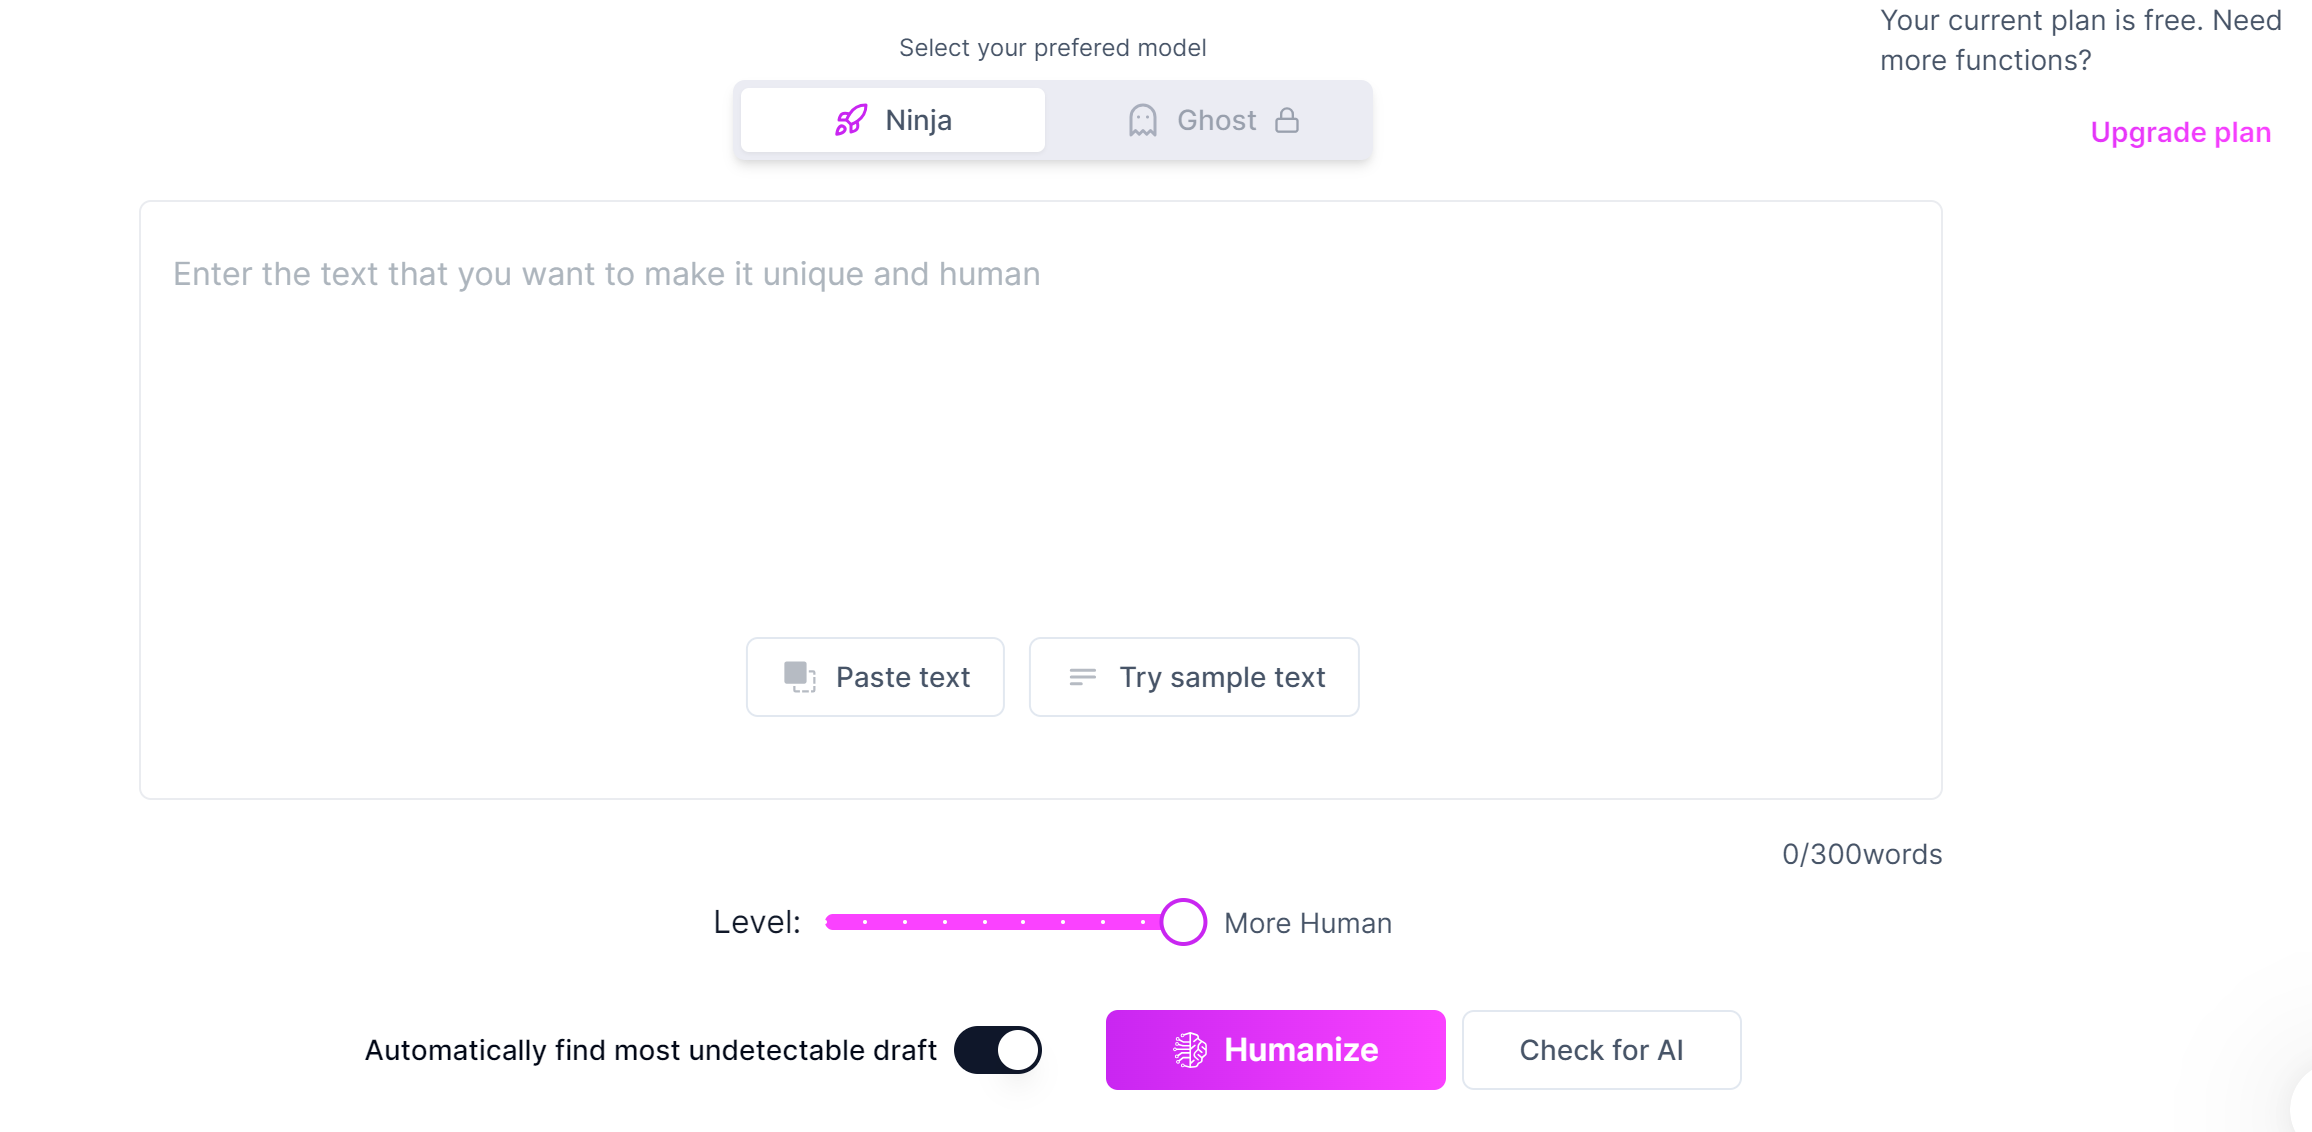Click the Check for AI button
The height and width of the screenshot is (1132, 2312).
click(1601, 1049)
